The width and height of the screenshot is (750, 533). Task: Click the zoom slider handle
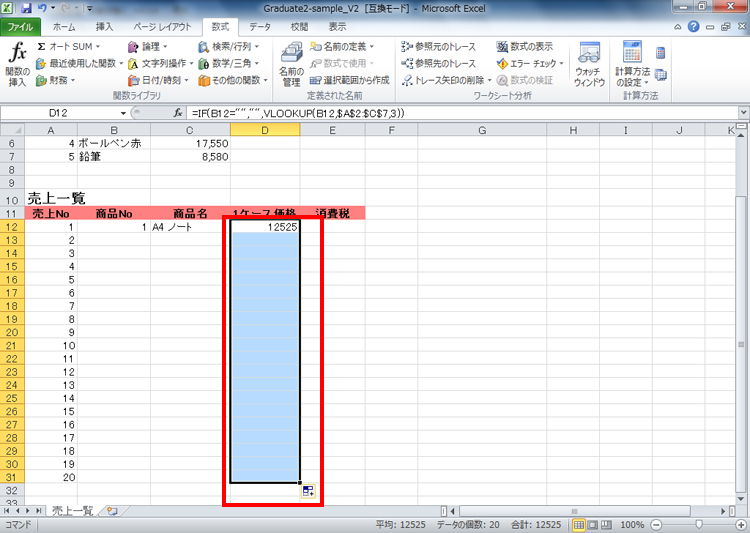coord(699,525)
